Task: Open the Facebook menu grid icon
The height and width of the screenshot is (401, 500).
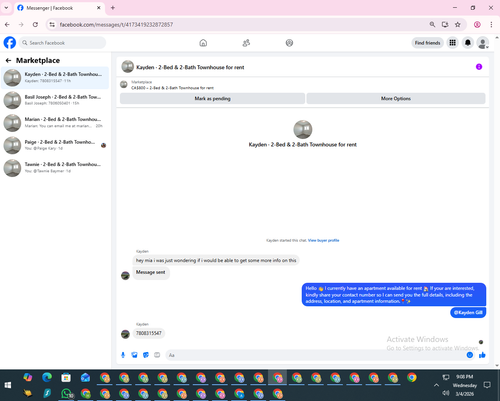Action: (452, 43)
